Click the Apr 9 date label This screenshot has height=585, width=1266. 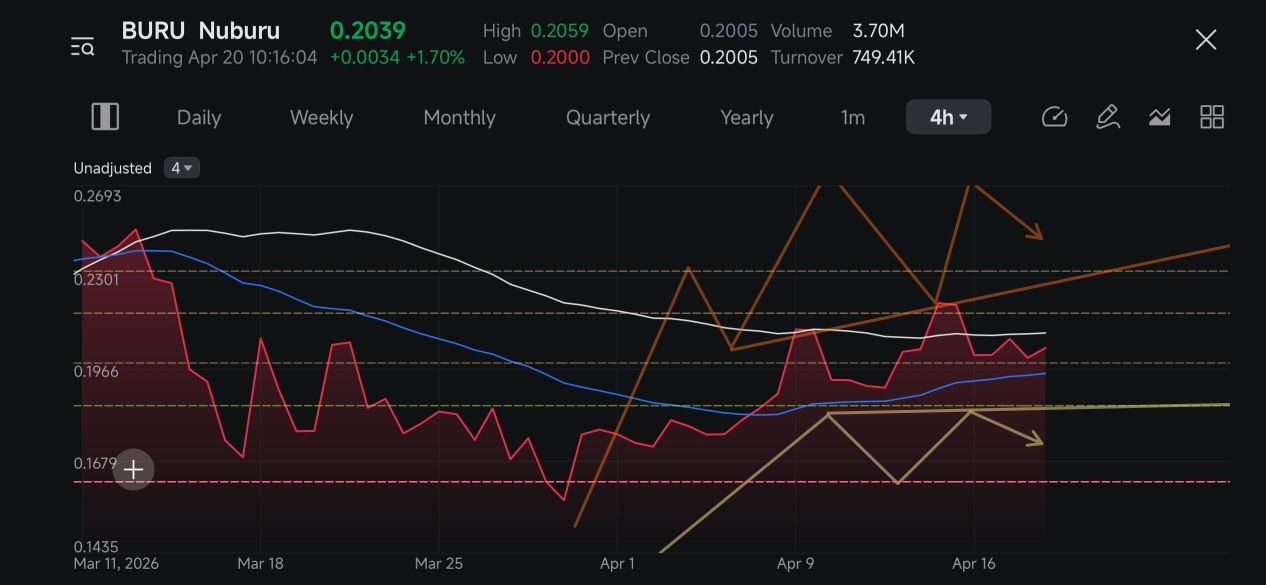795,564
